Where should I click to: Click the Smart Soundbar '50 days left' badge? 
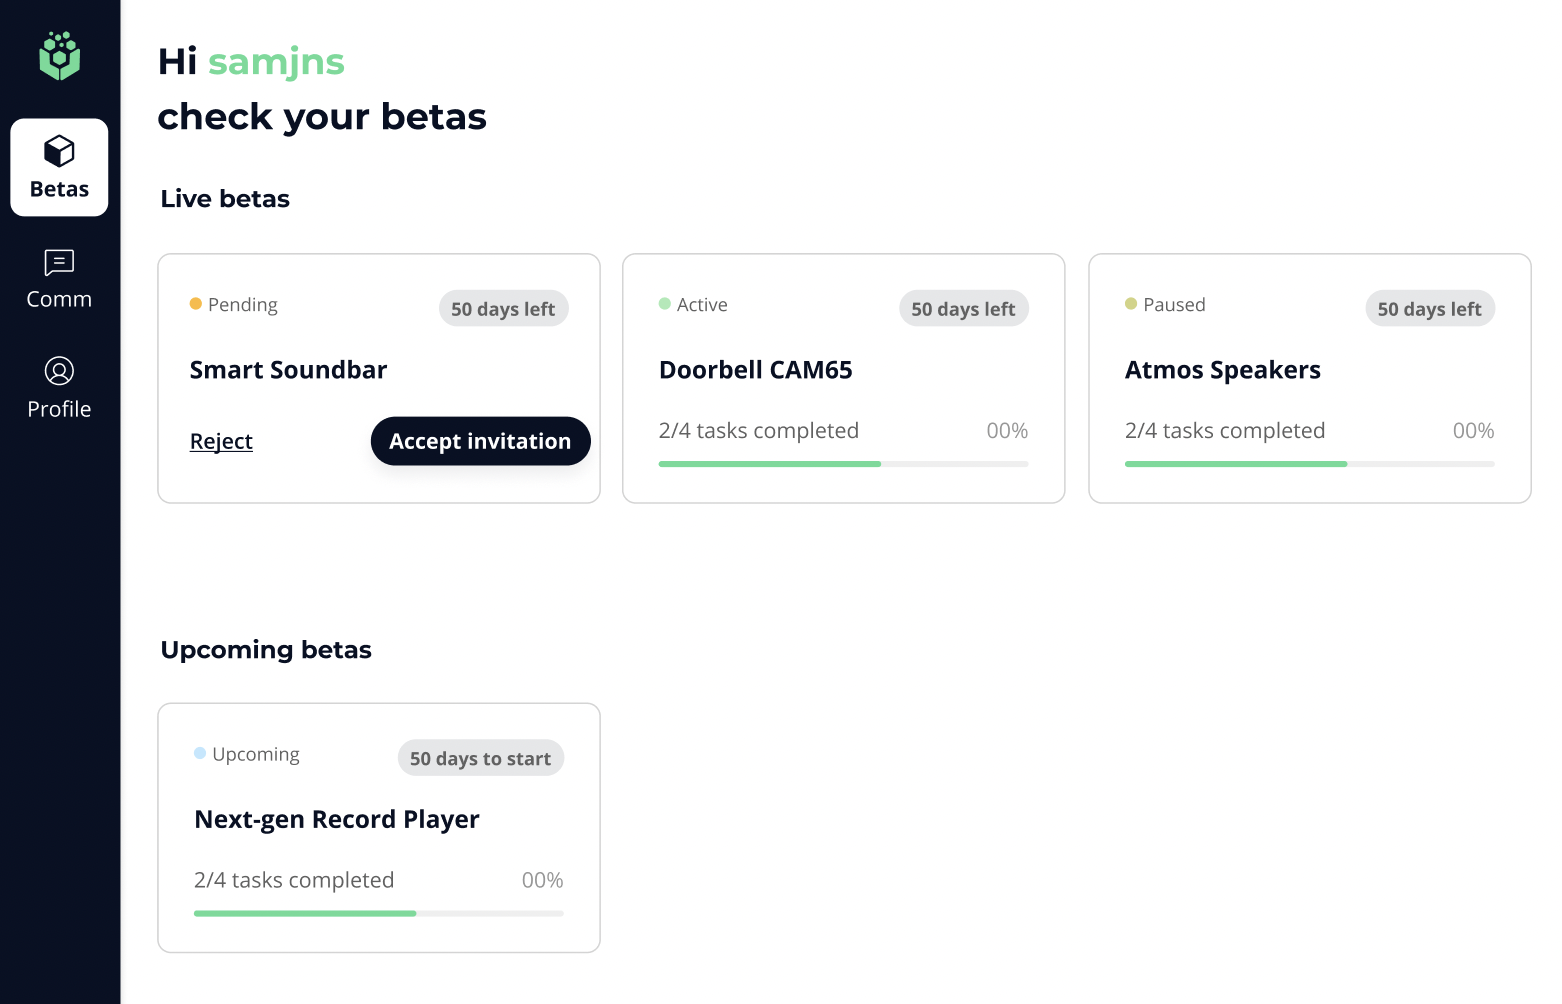click(x=503, y=309)
